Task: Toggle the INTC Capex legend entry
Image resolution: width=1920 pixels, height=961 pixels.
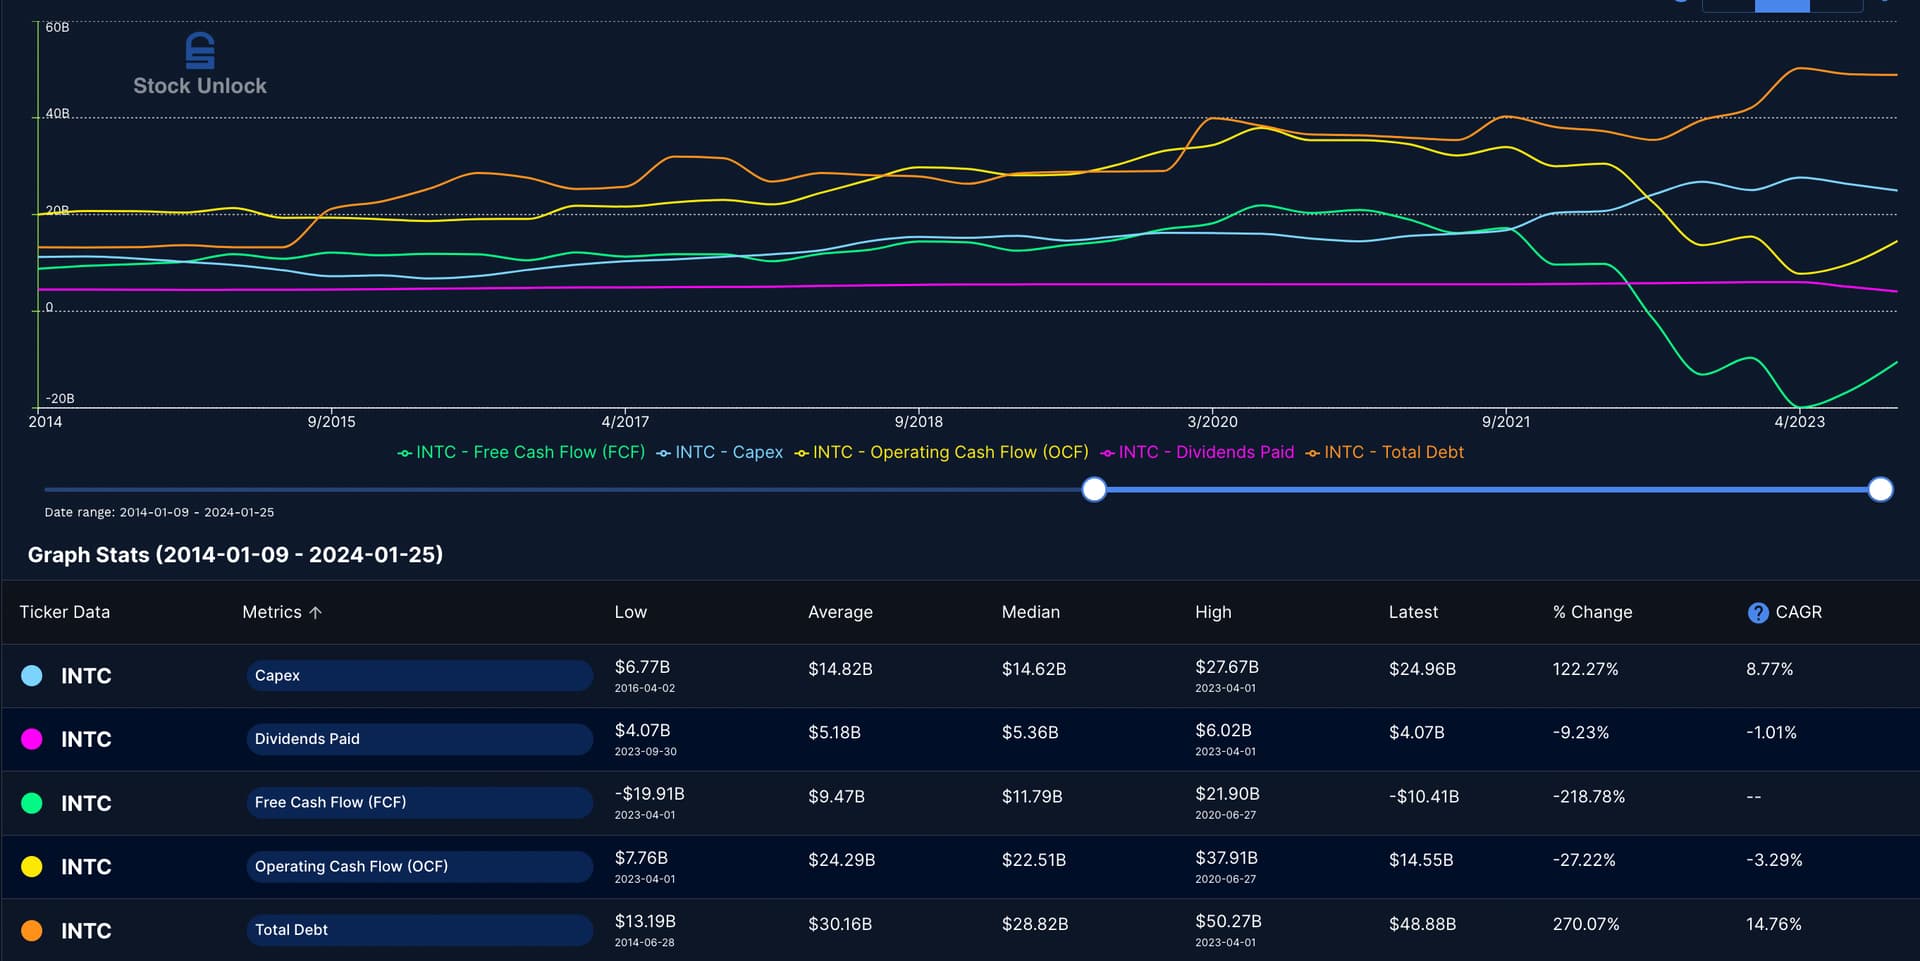Action: coord(719,452)
